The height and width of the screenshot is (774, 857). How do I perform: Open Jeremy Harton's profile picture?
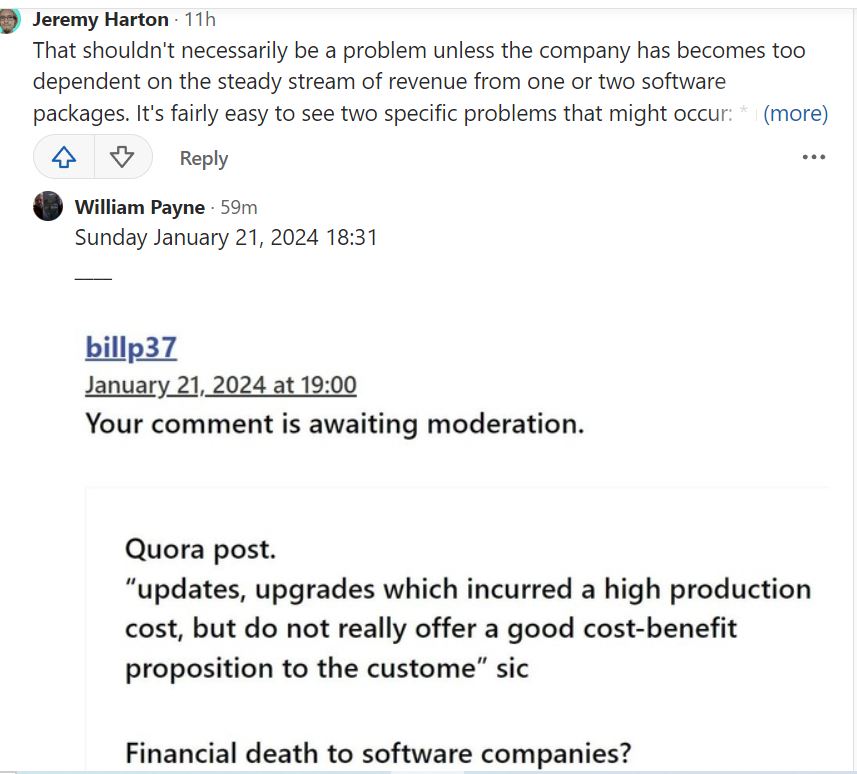9,21
